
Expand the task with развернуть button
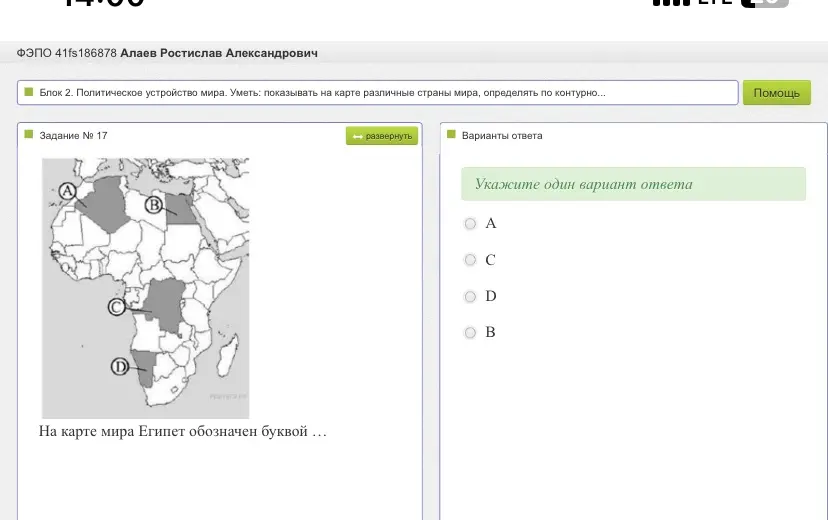pos(382,136)
